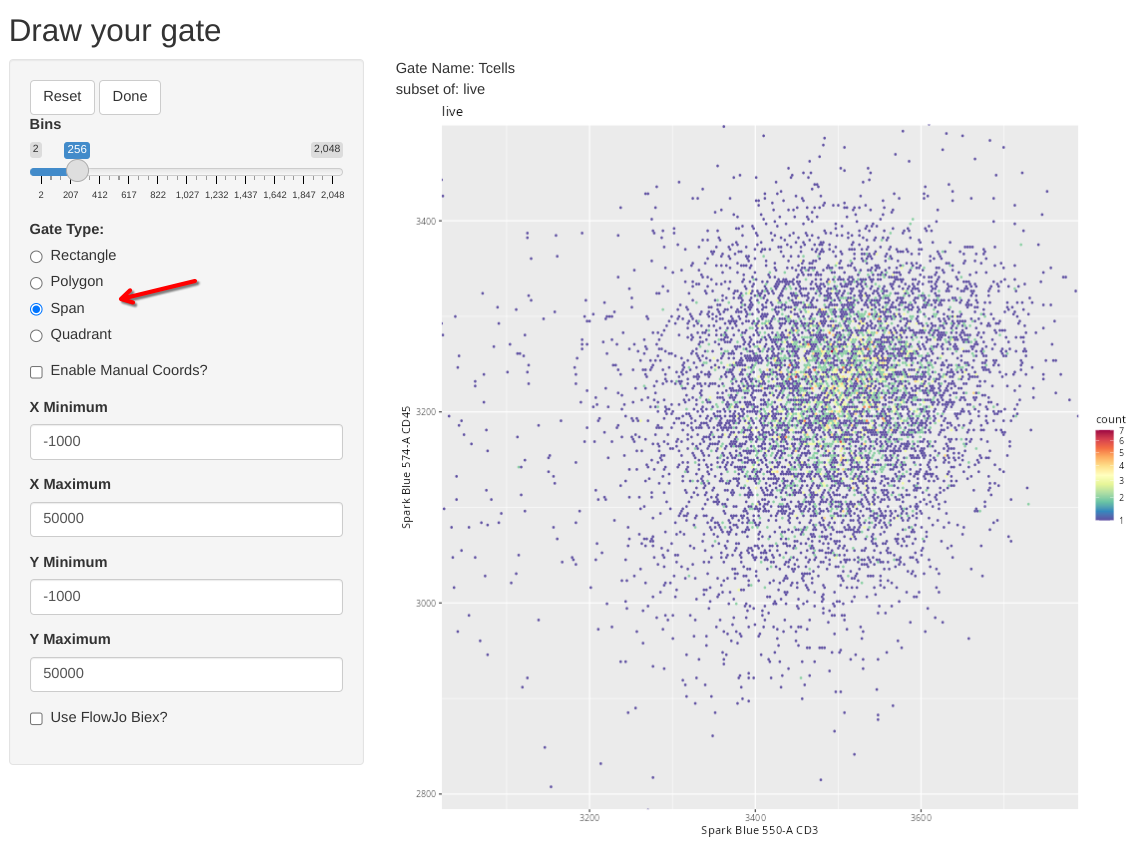Toggle the Use FlowJo Biex checkbox
The height and width of the screenshot is (868, 1140).
click(37, 718)
